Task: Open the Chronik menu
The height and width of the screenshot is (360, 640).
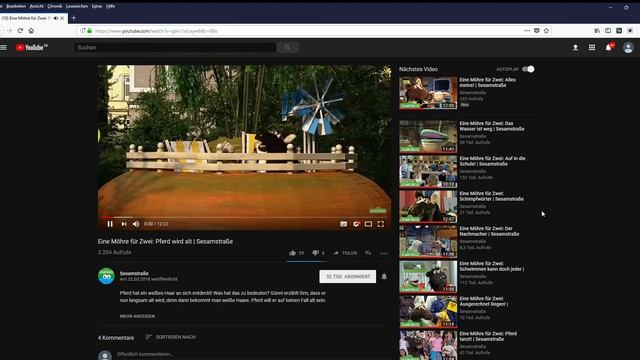Action: 55,6
